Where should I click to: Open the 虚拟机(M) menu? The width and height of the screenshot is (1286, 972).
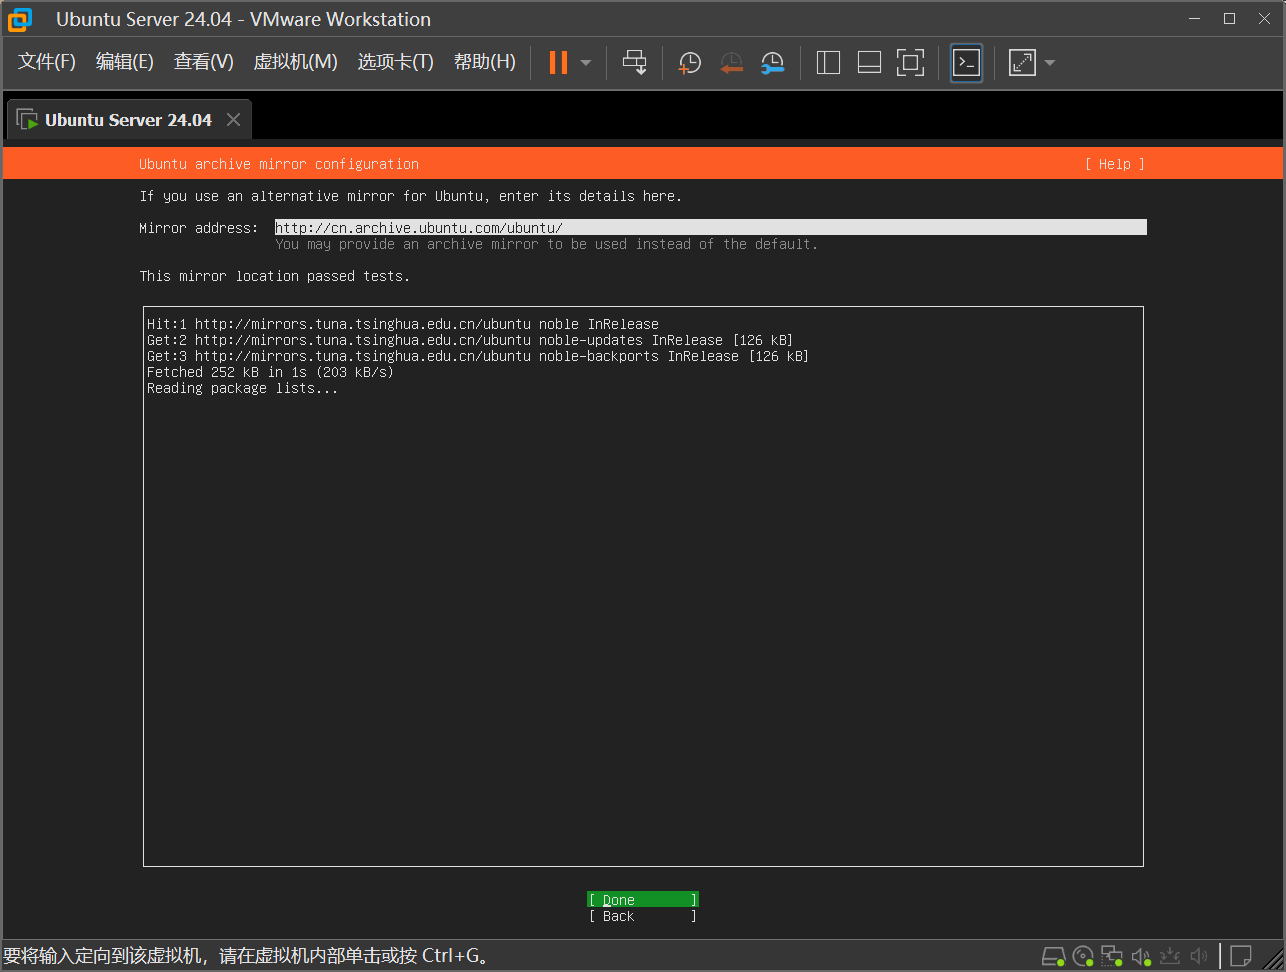[x=295, y=62]
